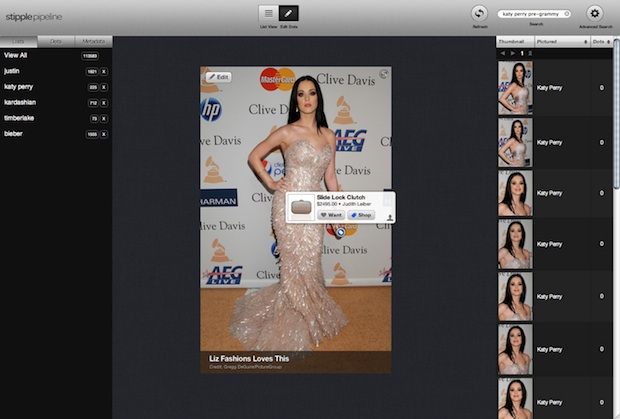The width and height of the screenshot is (620, 419).
Task: Select the 'bieber' list
Action: 13,134
